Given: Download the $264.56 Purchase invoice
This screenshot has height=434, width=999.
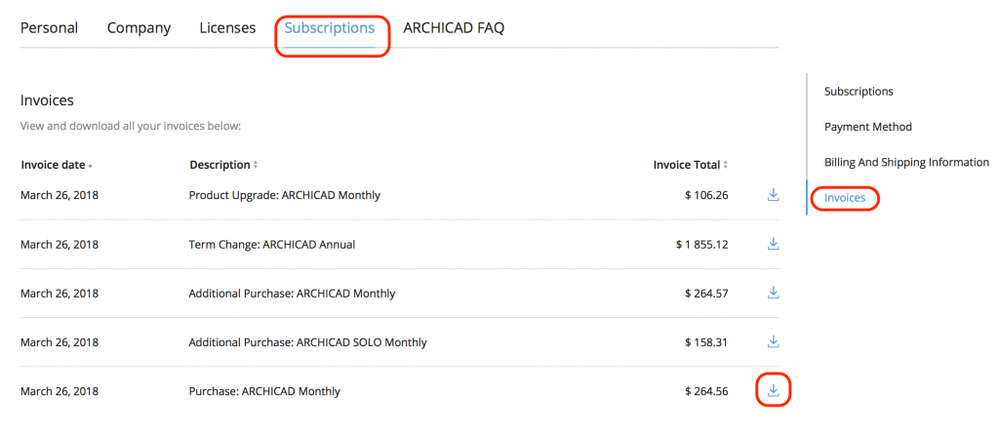Looking at the screenshot, I should 773,391.
